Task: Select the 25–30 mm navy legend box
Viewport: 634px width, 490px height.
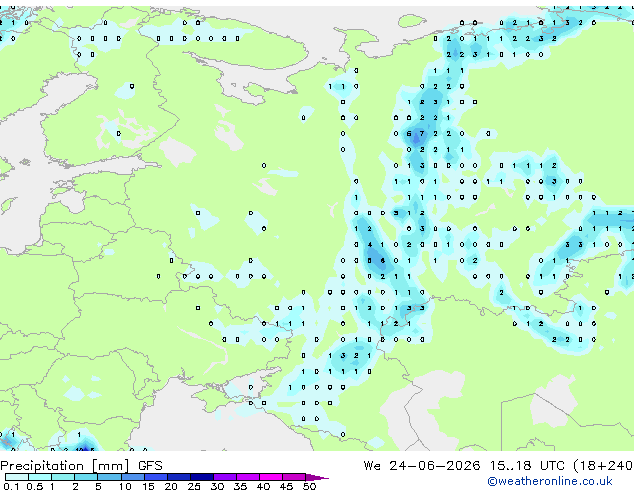Action: point(201,477)
